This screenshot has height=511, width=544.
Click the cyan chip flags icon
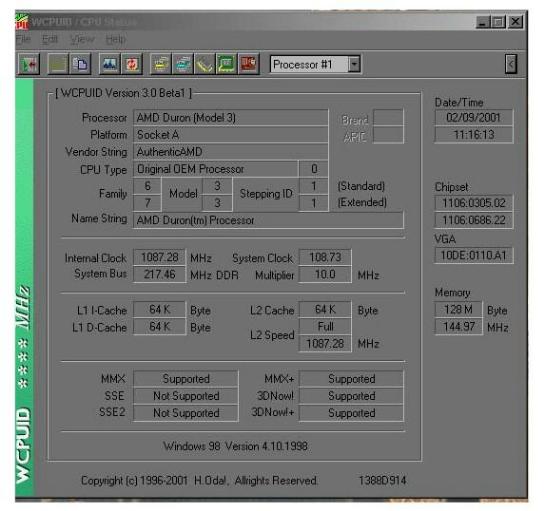[183, 64]
